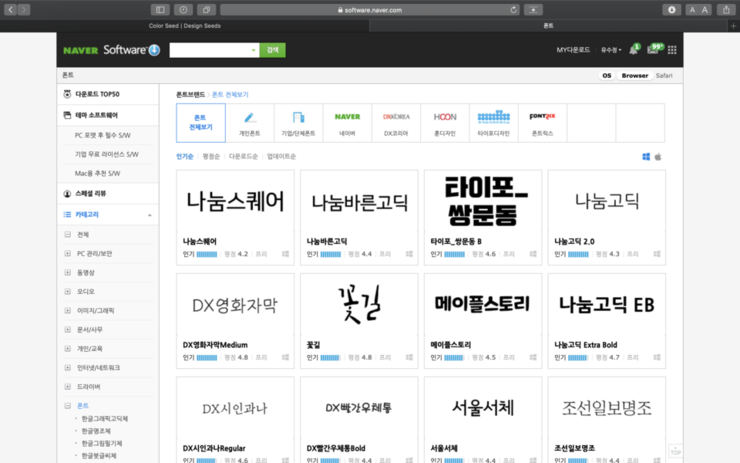Select the OS toggle pill

click(606, 76)
